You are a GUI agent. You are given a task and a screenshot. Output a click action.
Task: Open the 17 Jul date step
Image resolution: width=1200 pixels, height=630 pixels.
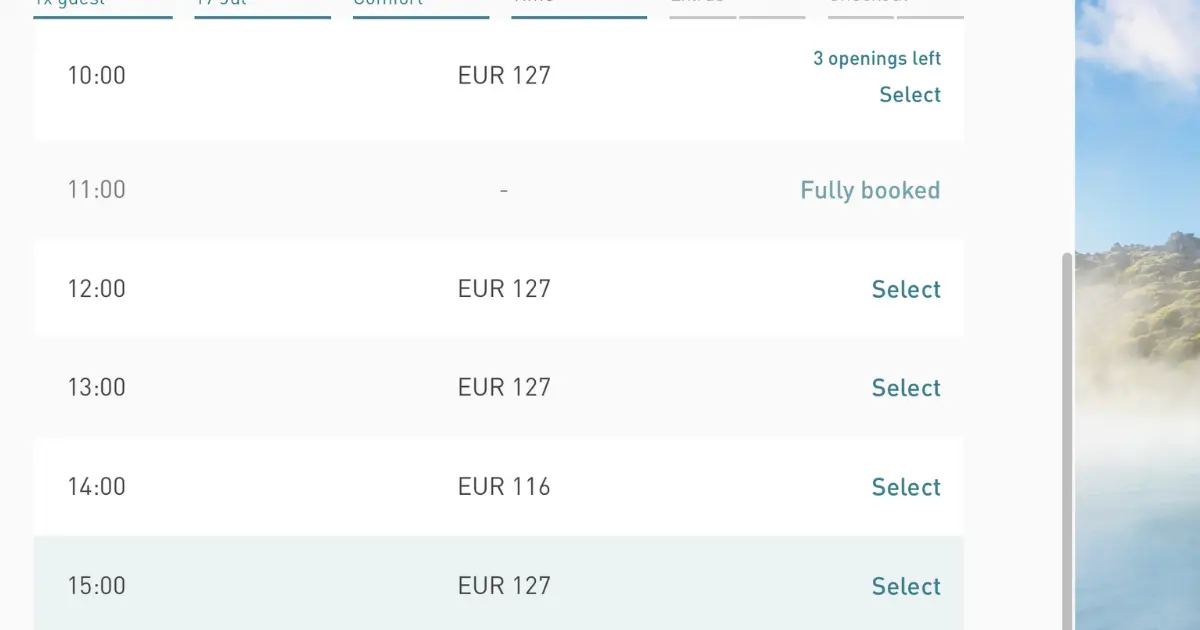click(262, 6)
